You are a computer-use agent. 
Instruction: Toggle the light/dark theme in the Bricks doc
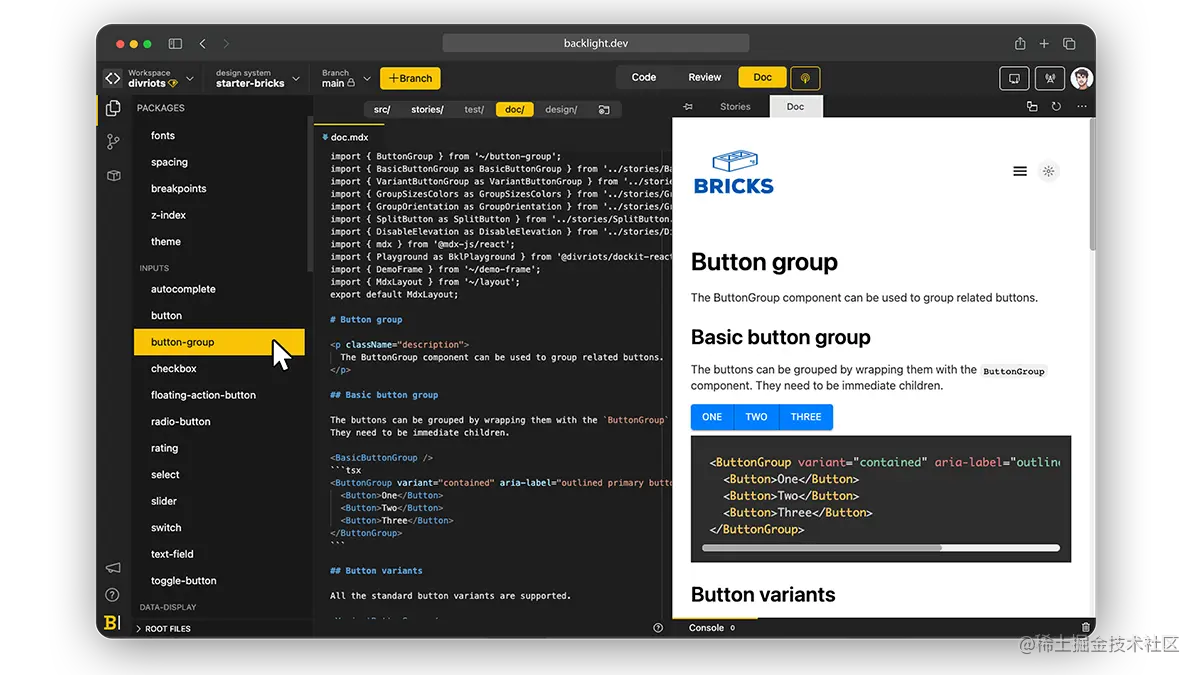coord(1048,171)
